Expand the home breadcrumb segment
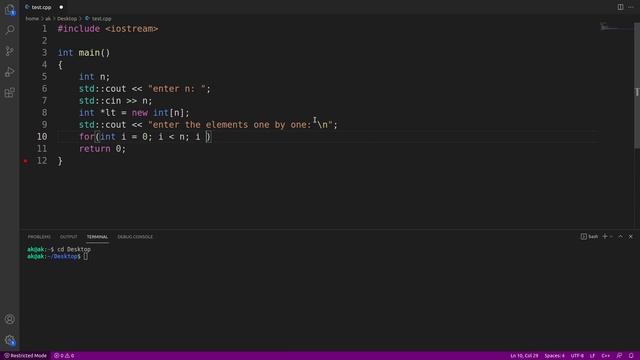Screen dimensions: 640x360 [32, 19]
